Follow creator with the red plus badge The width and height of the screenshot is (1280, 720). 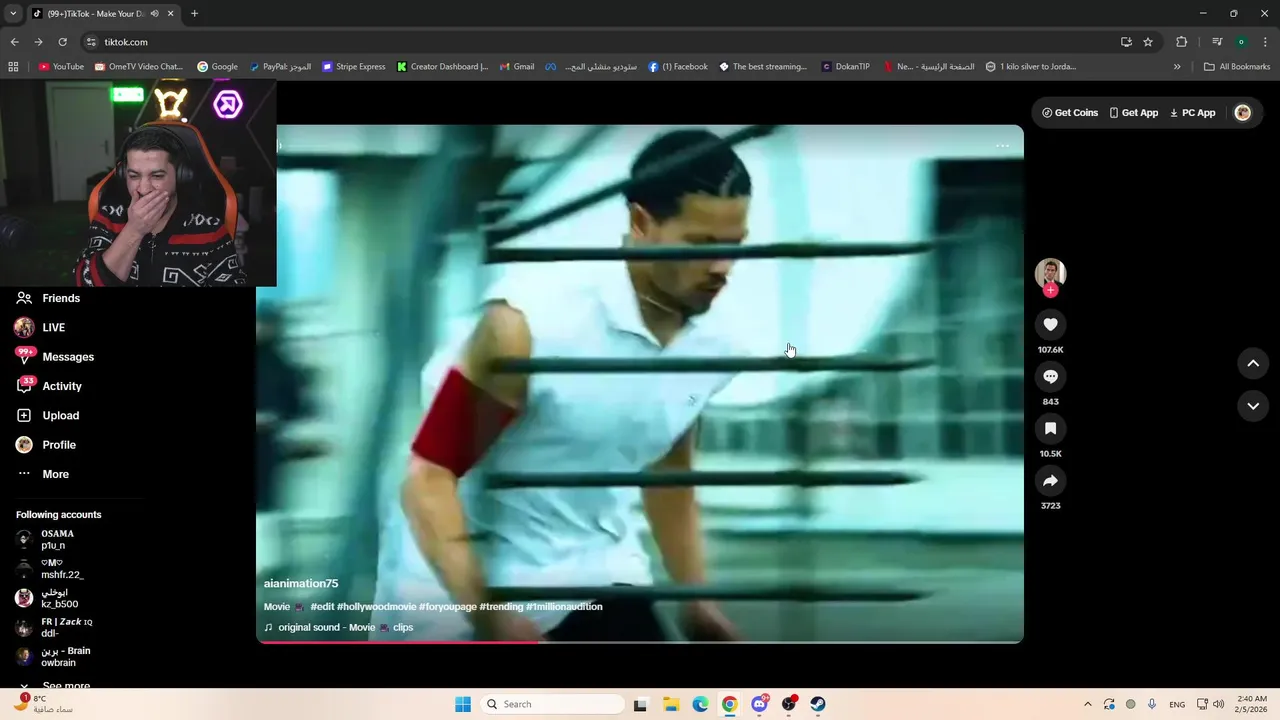[x=1050, y=290]
